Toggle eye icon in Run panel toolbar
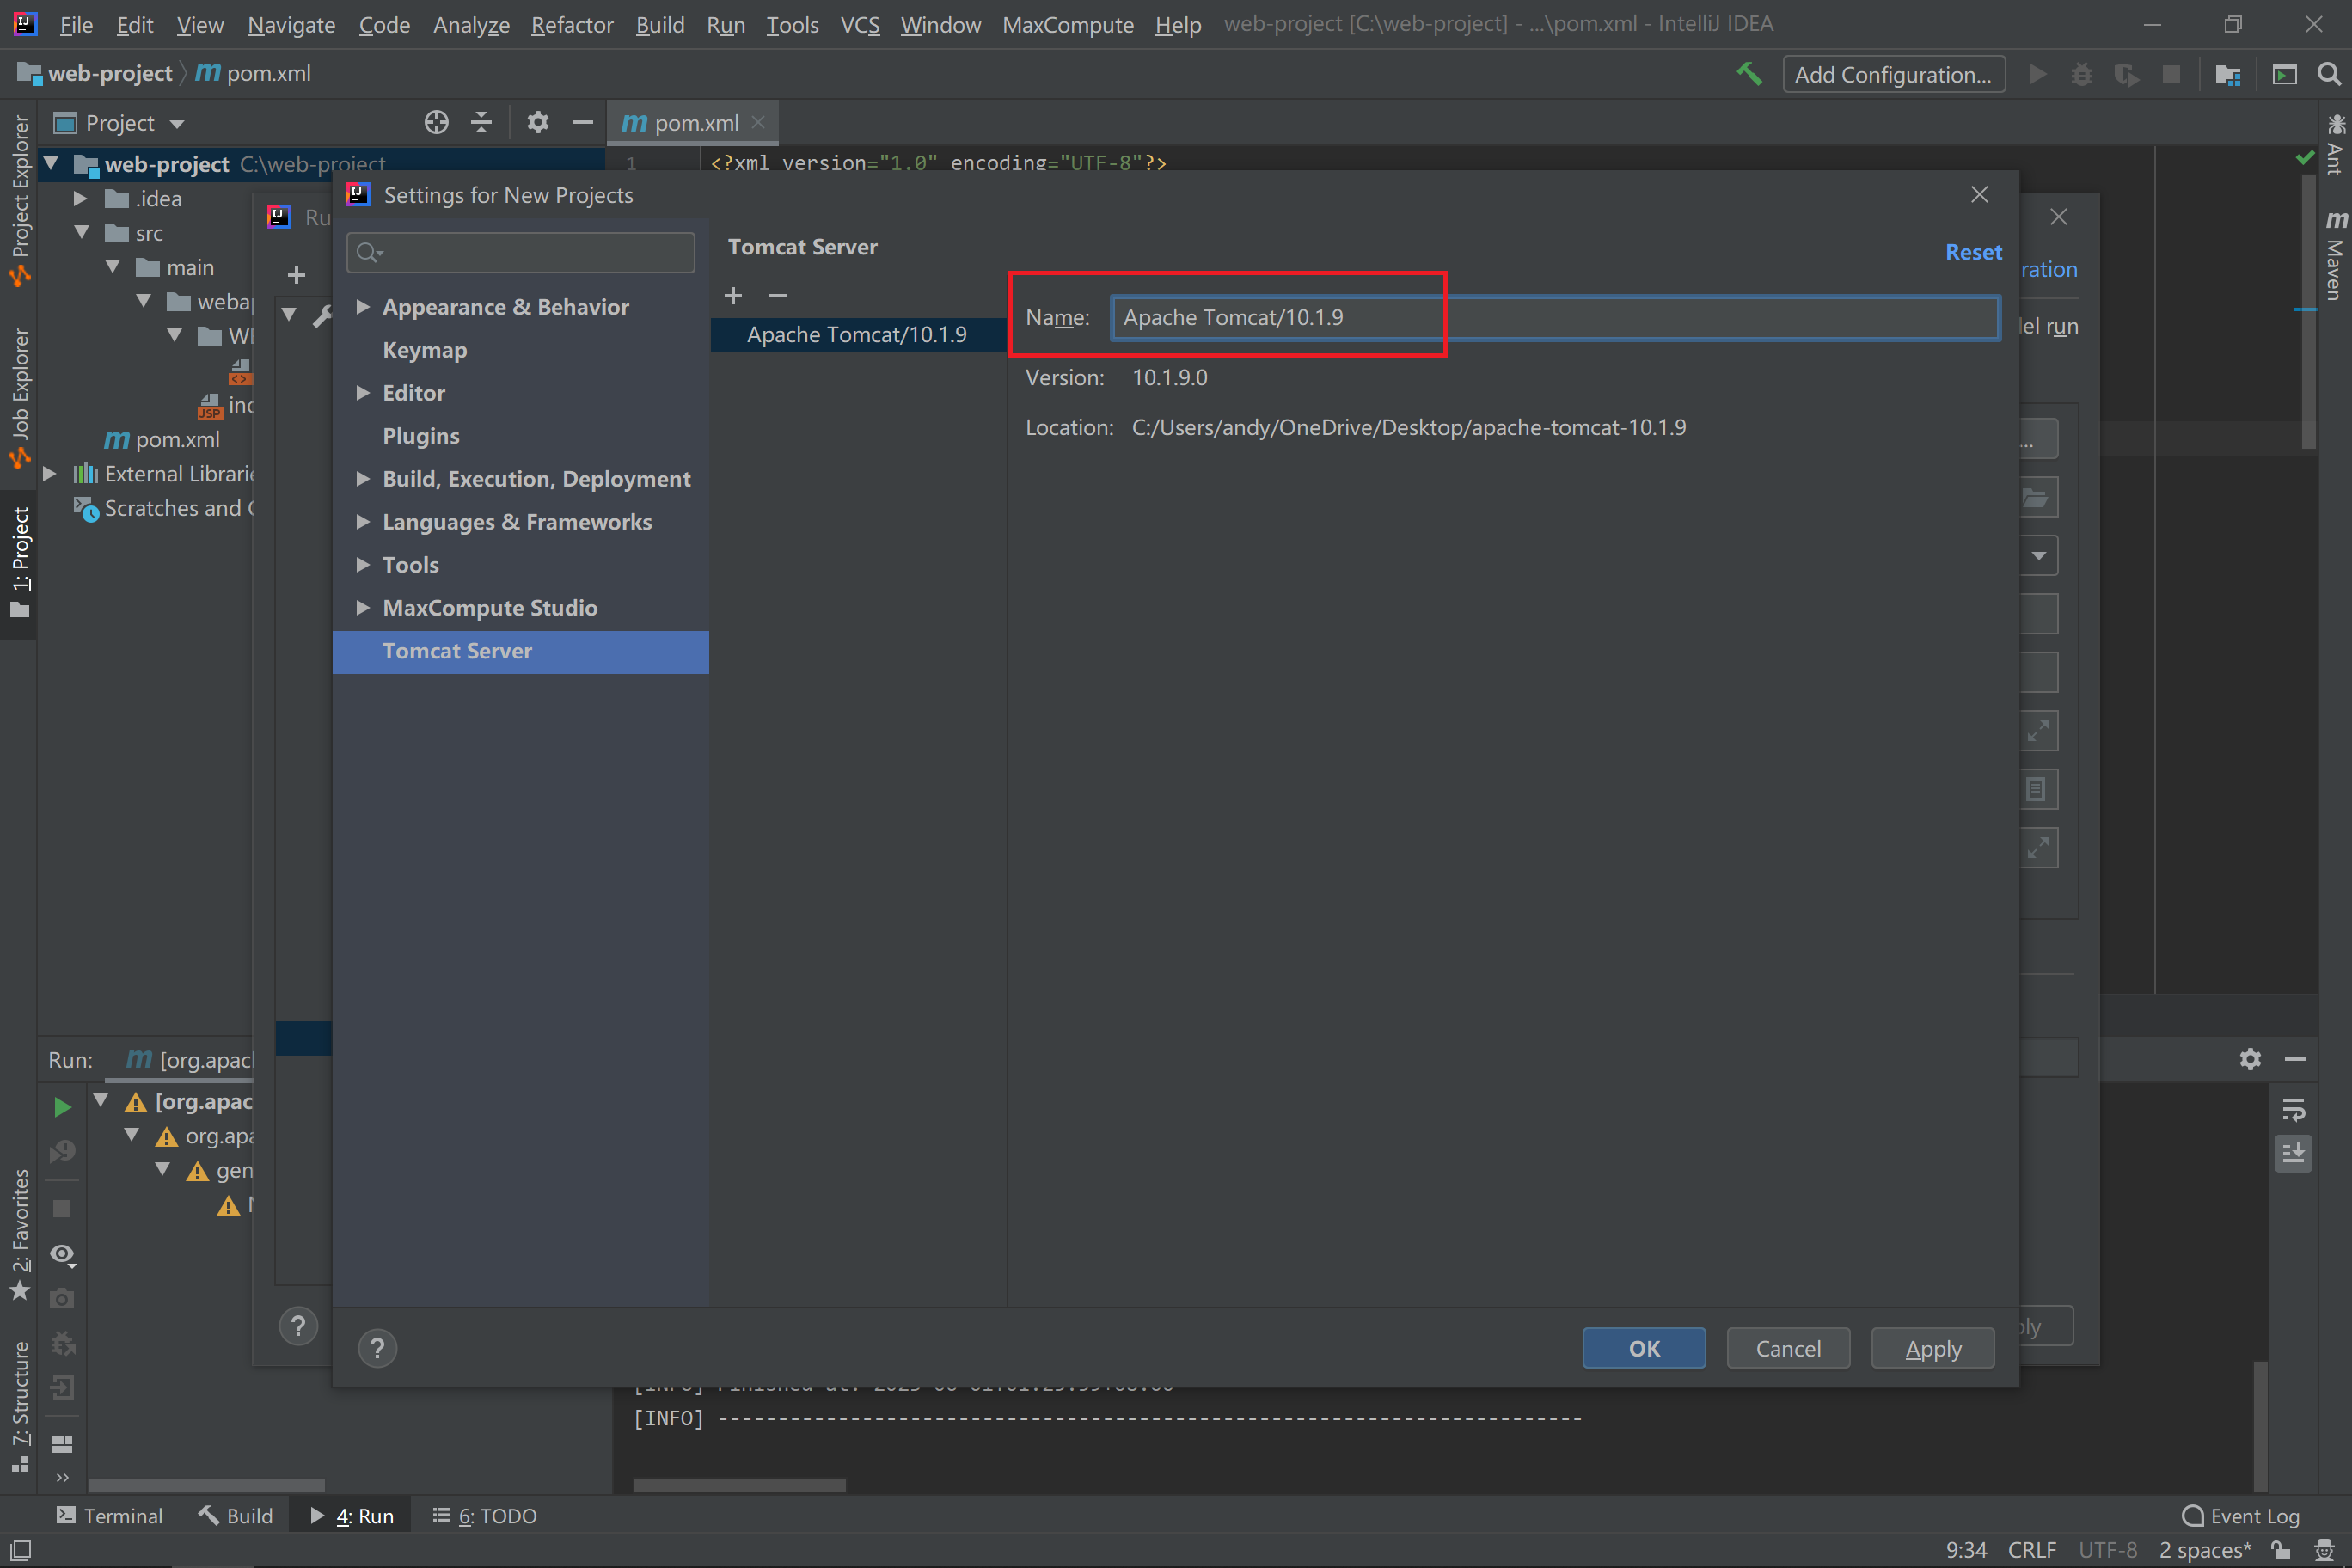This screenshot has height=1568, width=2352. pyautogui.click(x=62, y=1254)
